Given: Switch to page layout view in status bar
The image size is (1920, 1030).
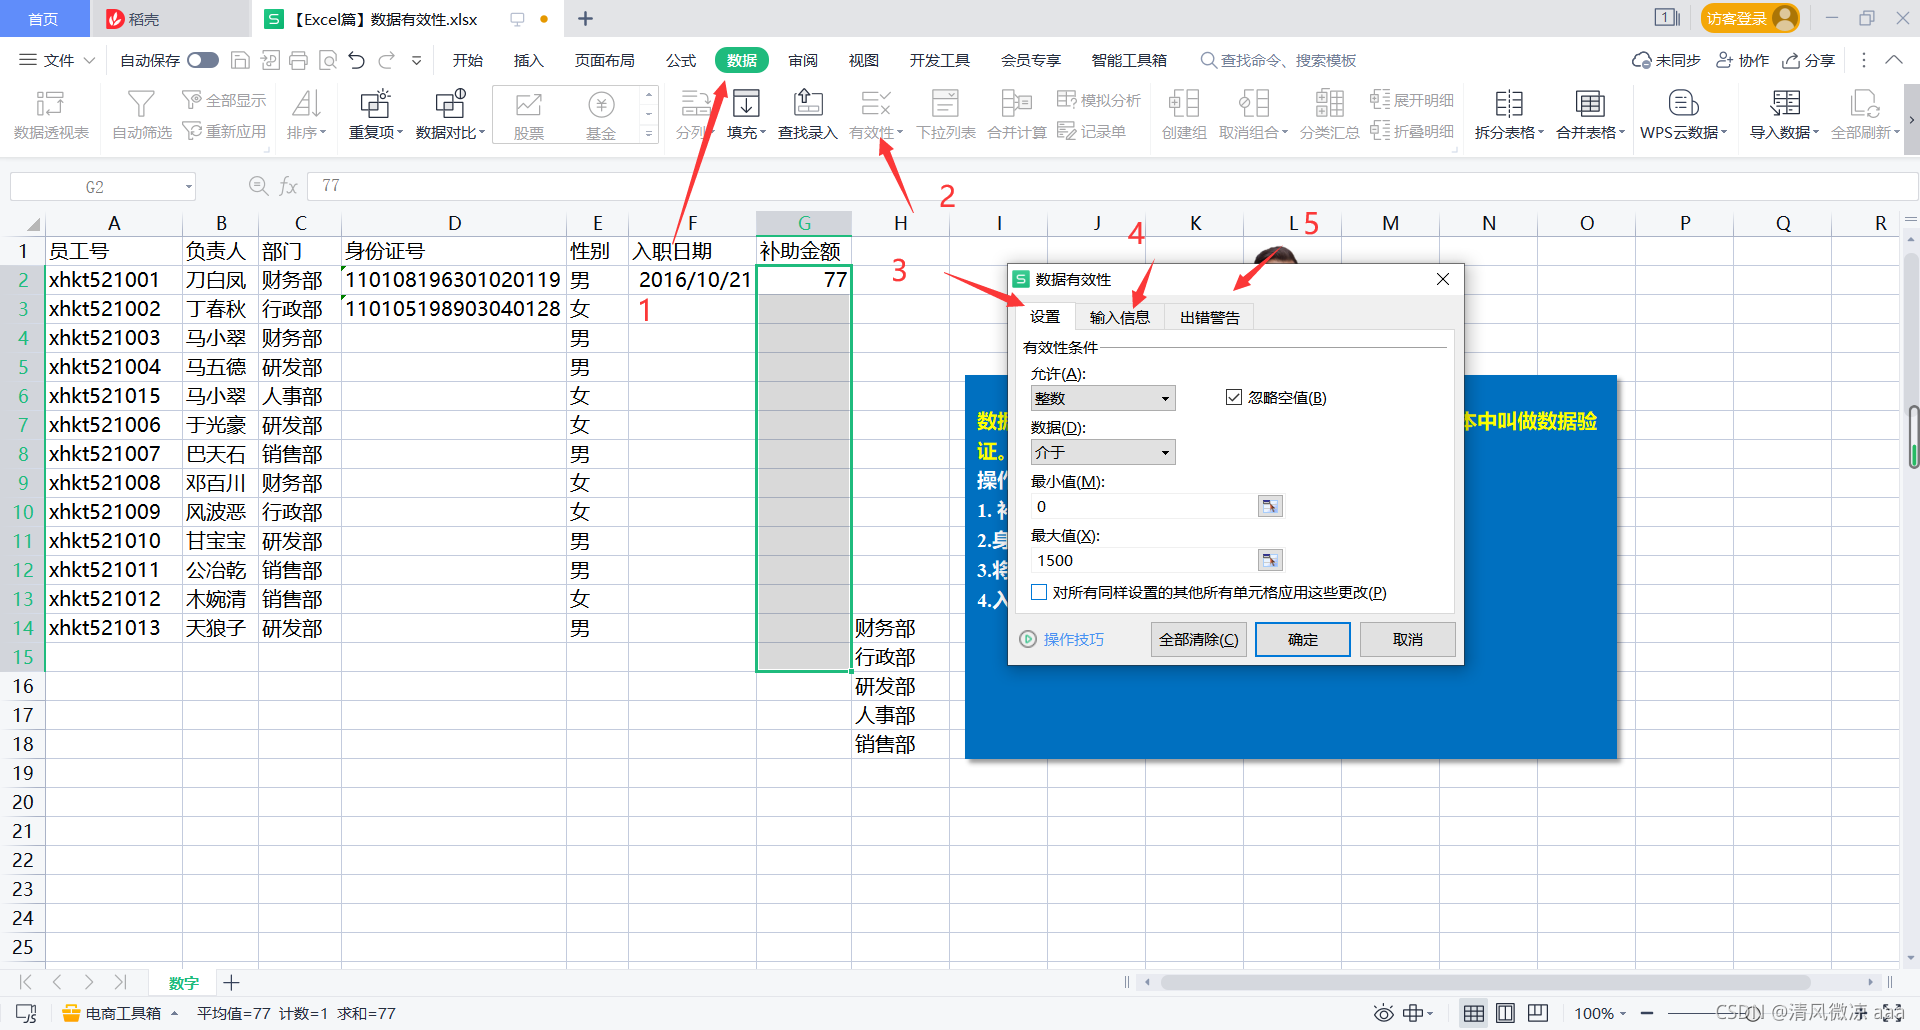Looking at the screenshot, I should (x=1505, y=1013).
